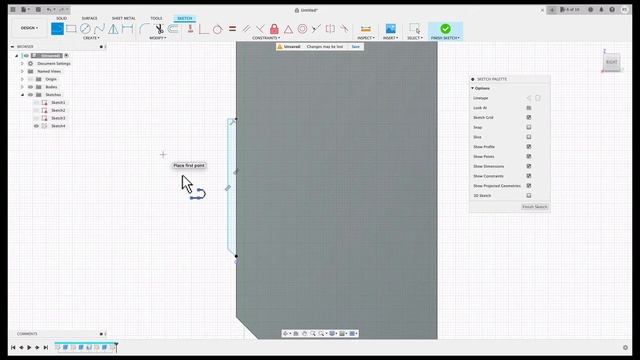The height and width of the screenshot is (360, 640).
Task: Select the Trim scissors tool
Action: pos(159,29)
